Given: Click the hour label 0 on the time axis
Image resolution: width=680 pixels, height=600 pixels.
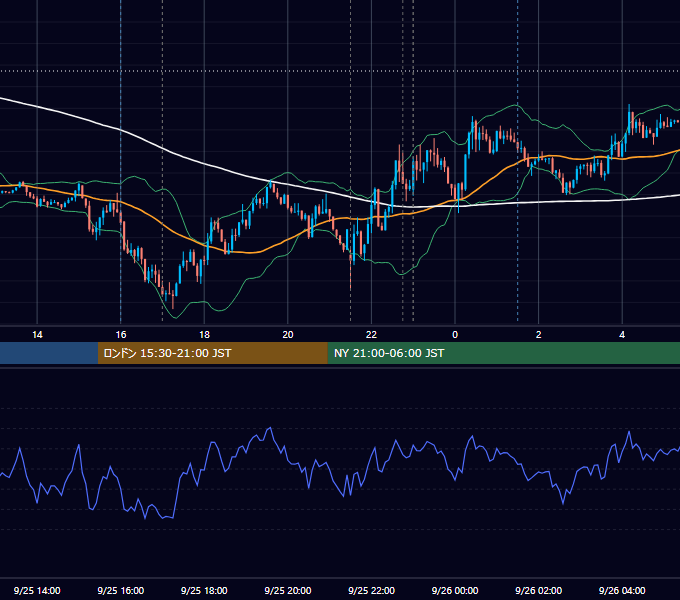Looking at the screenshot, I should click(455, 335).
